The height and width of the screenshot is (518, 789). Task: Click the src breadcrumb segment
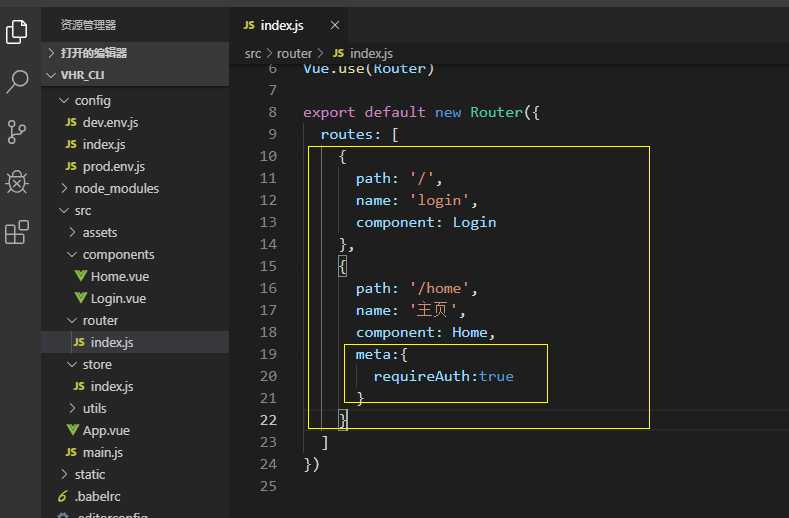tap(253, 53)
